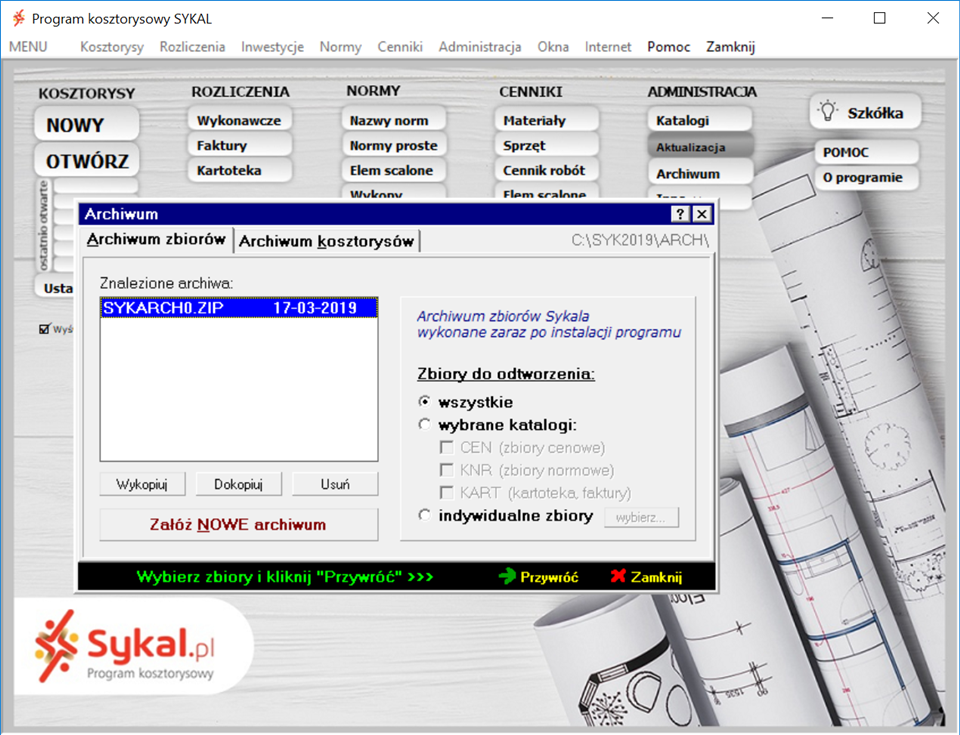This screenshot has width=960, height=735.
Task: Switch to the Archiwum zbiorów tab
Action: tap(156, 239)
